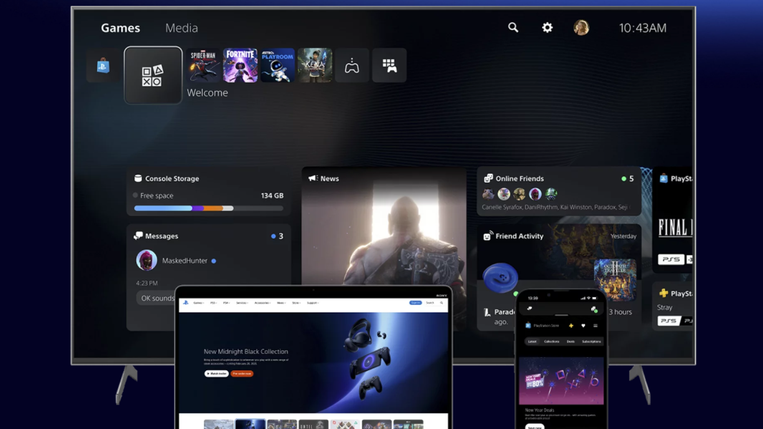
Task: Click blue Sign In button on tablet
Action: pos(415,303)
